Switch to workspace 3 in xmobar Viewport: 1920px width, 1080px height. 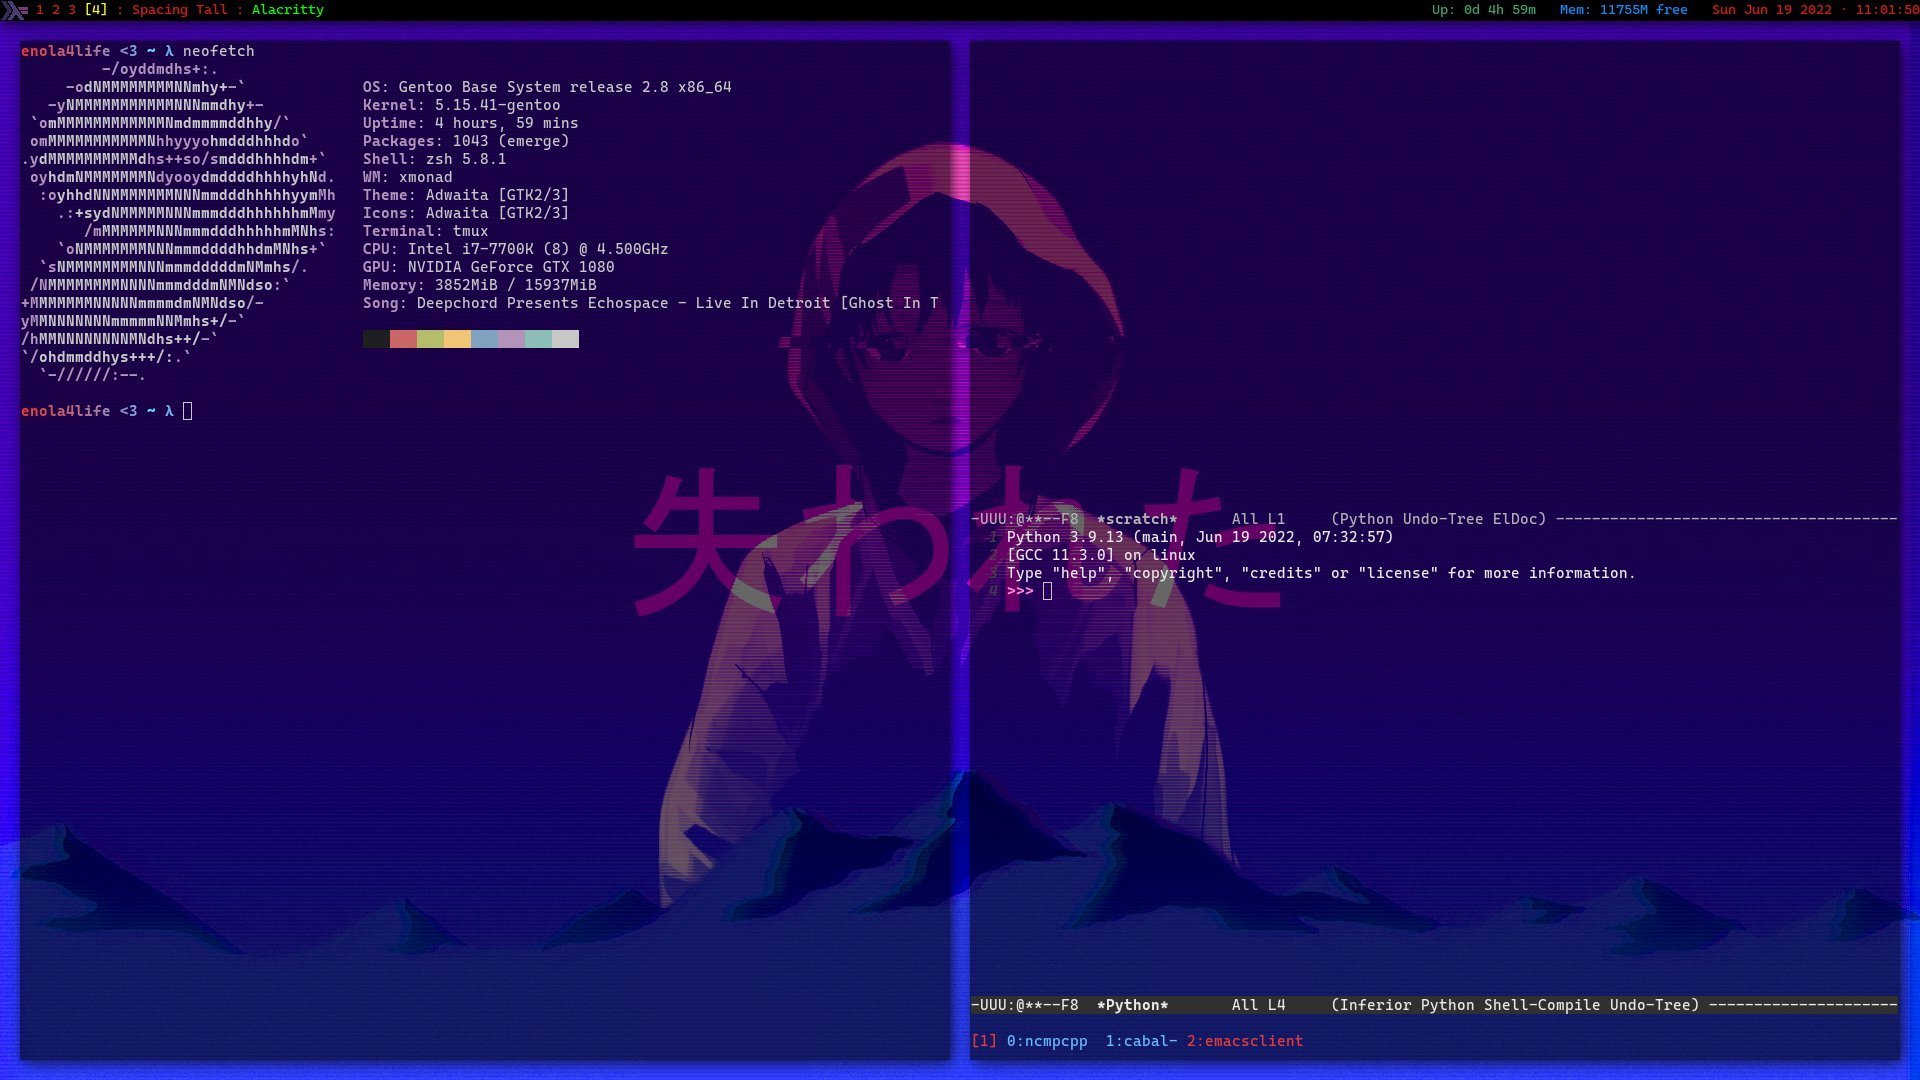pos(72,10)
